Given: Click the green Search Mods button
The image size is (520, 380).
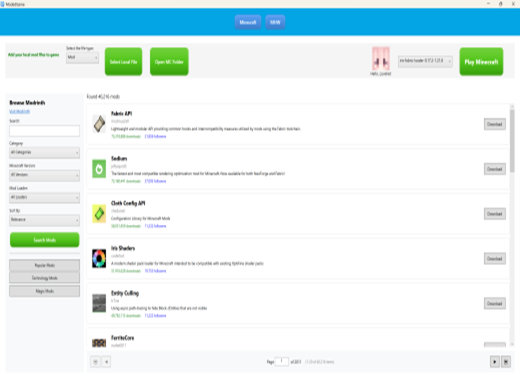Looking at the screenshot, I should (x=45, y=240).
